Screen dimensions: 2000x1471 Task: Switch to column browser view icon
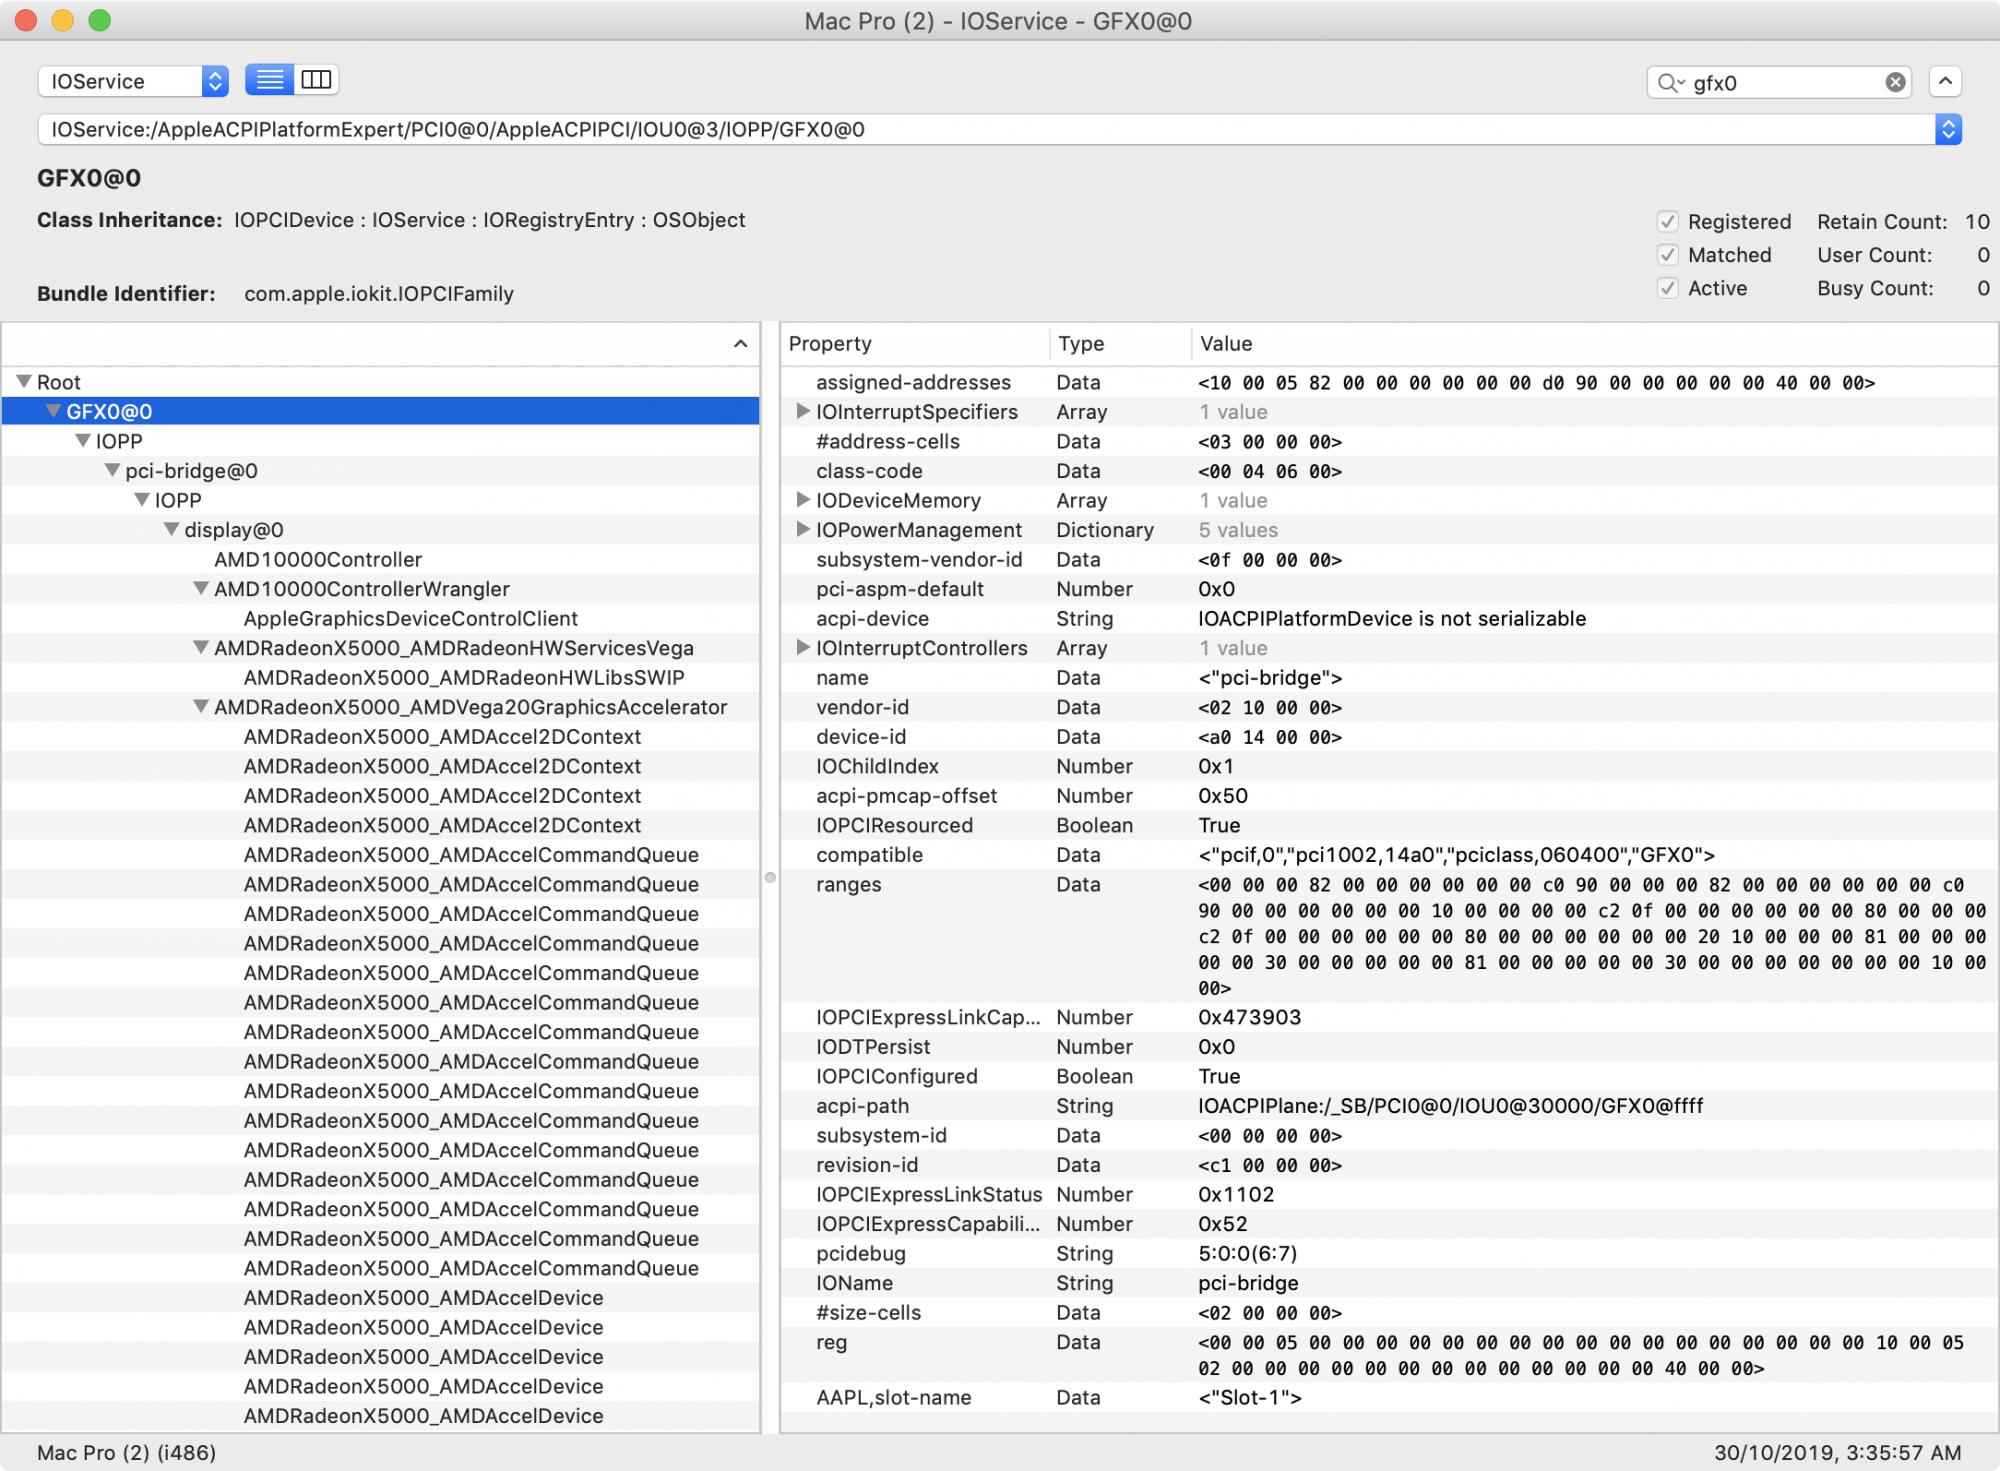[316, 80]
